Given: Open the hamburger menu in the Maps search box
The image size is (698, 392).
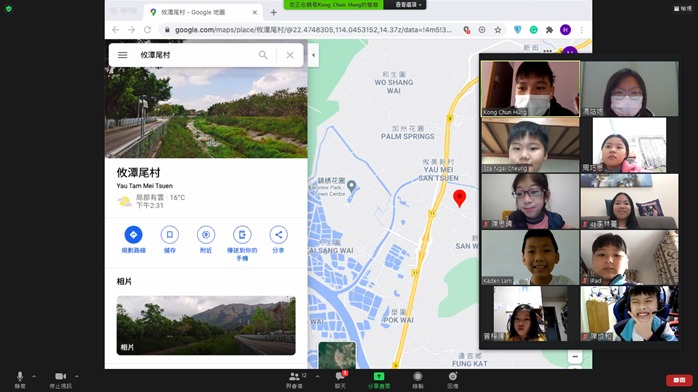Looking at the screenshot, I should (x=122, y=55).
